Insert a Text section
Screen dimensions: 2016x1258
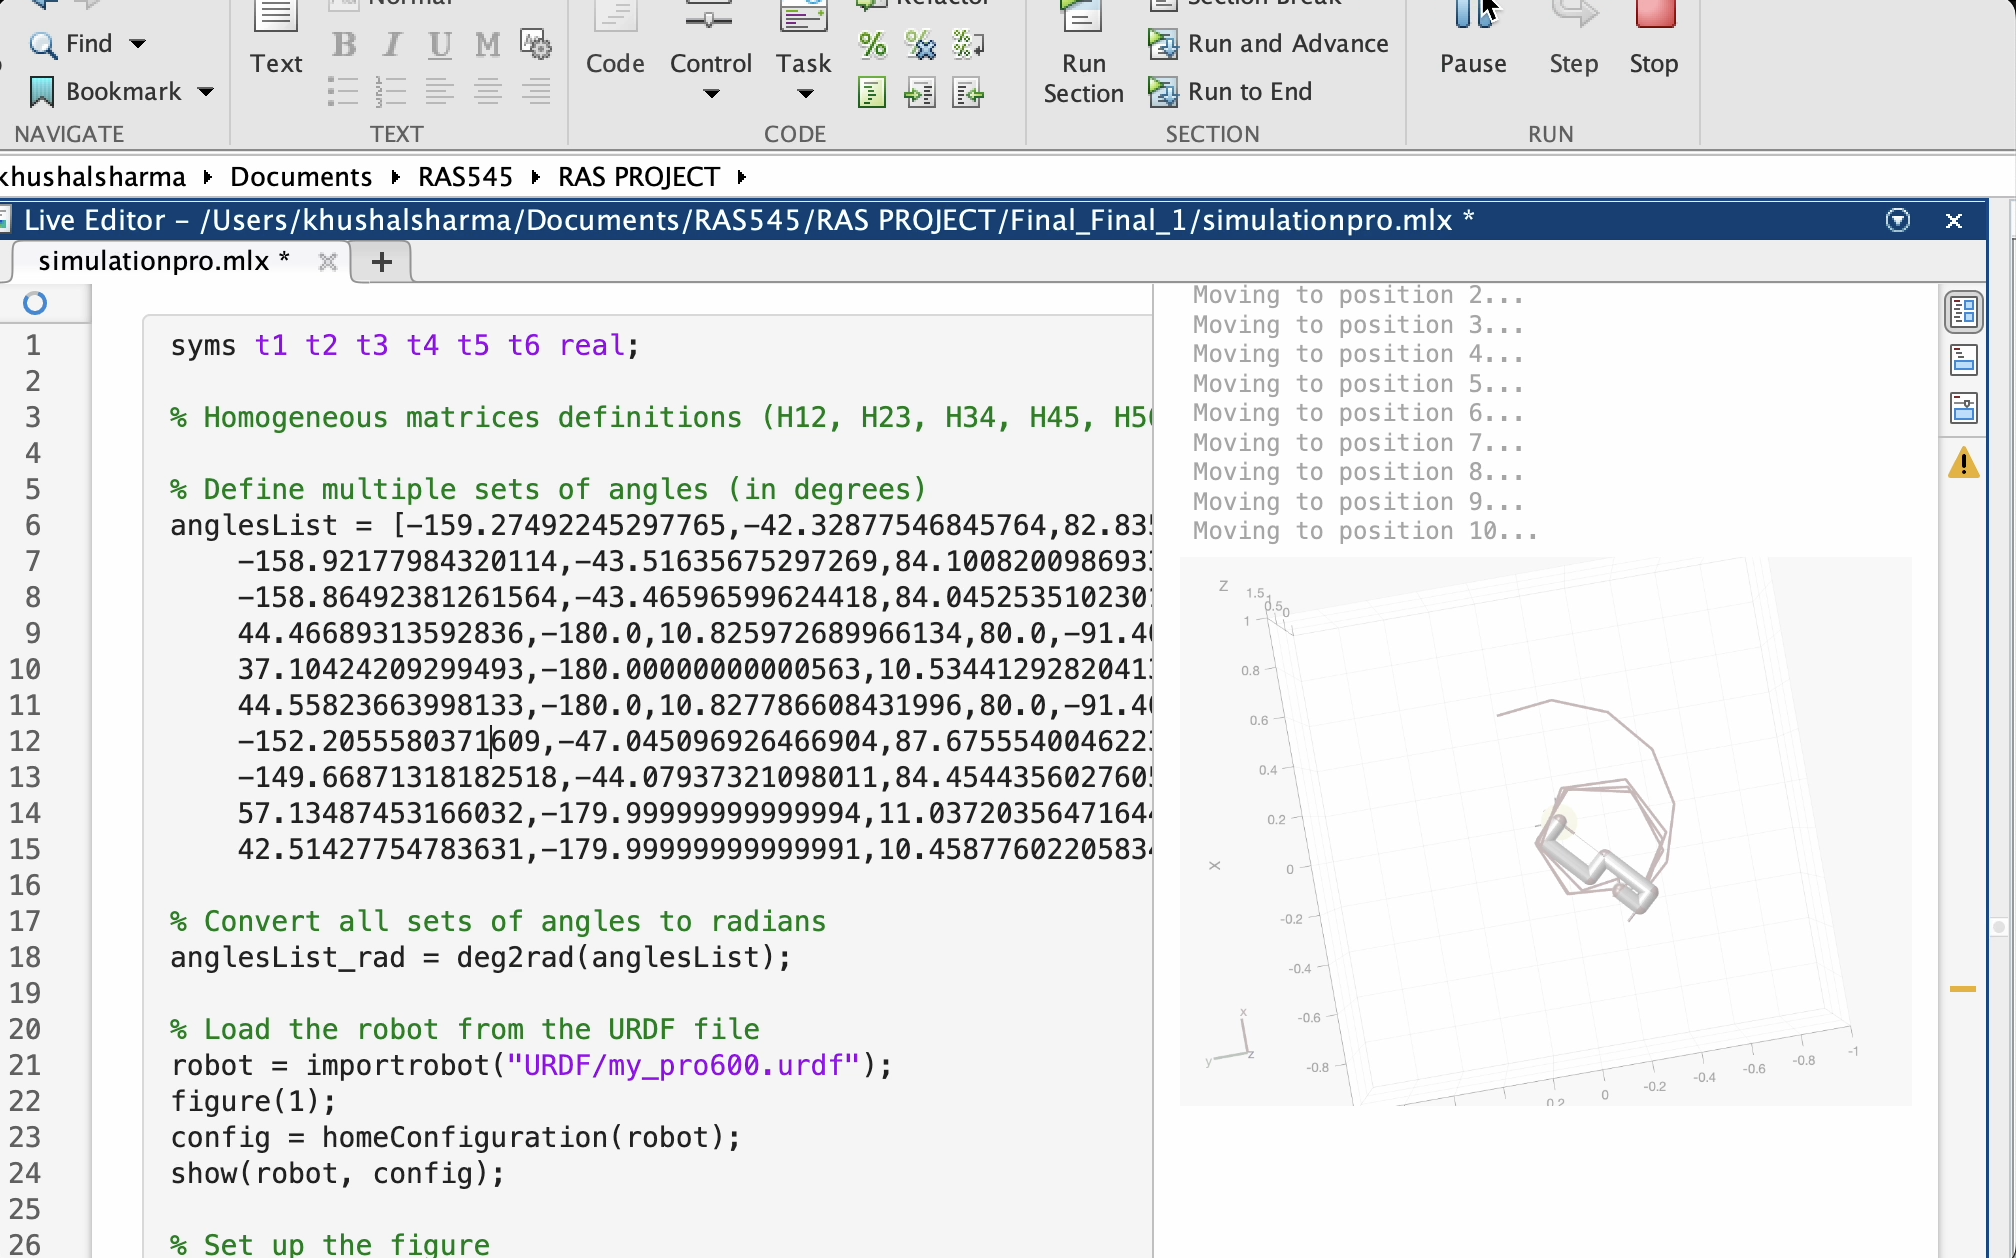[x=276, y=40]
